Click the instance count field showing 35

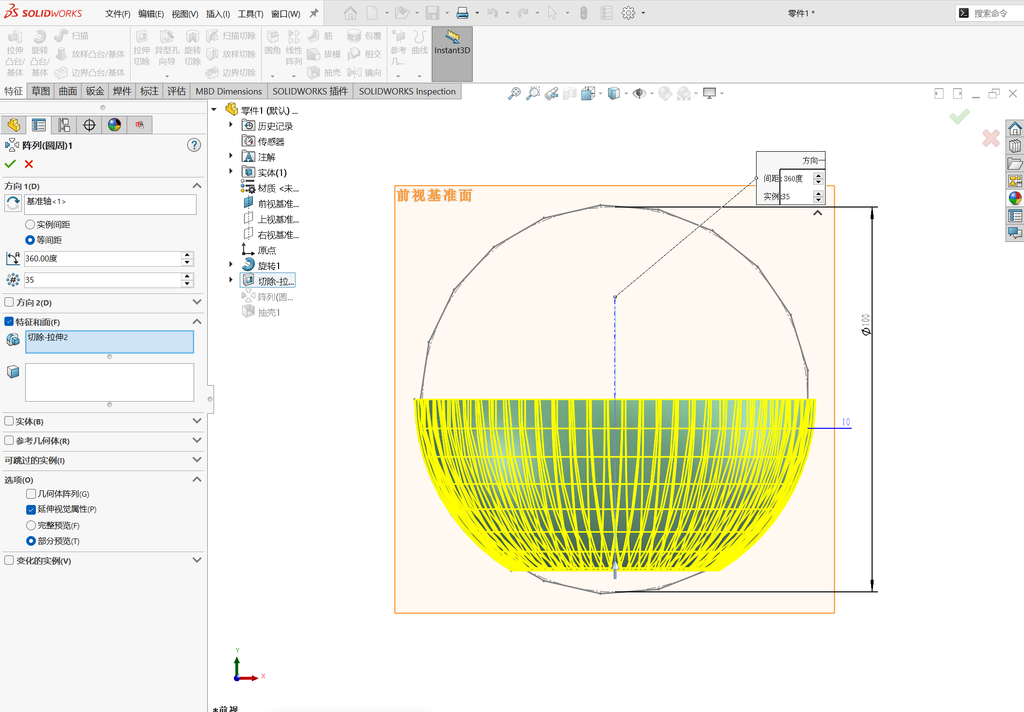coord(102,280)
